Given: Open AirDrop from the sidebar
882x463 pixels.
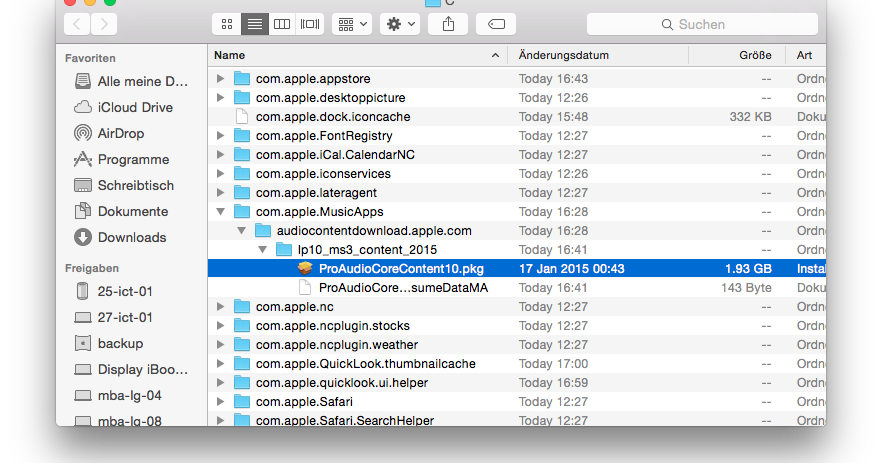Looking at the screenshot, I should tap(110, 133).
